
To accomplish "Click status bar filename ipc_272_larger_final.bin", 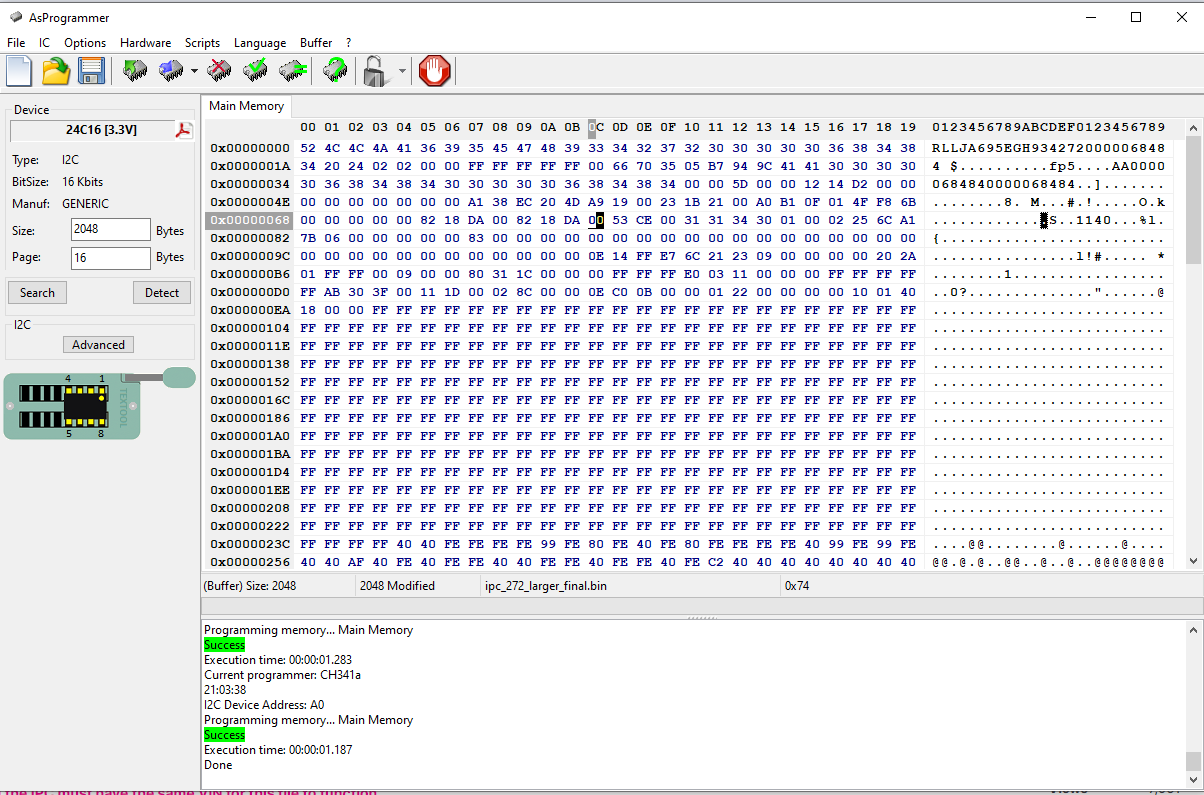I will [545, 586].
